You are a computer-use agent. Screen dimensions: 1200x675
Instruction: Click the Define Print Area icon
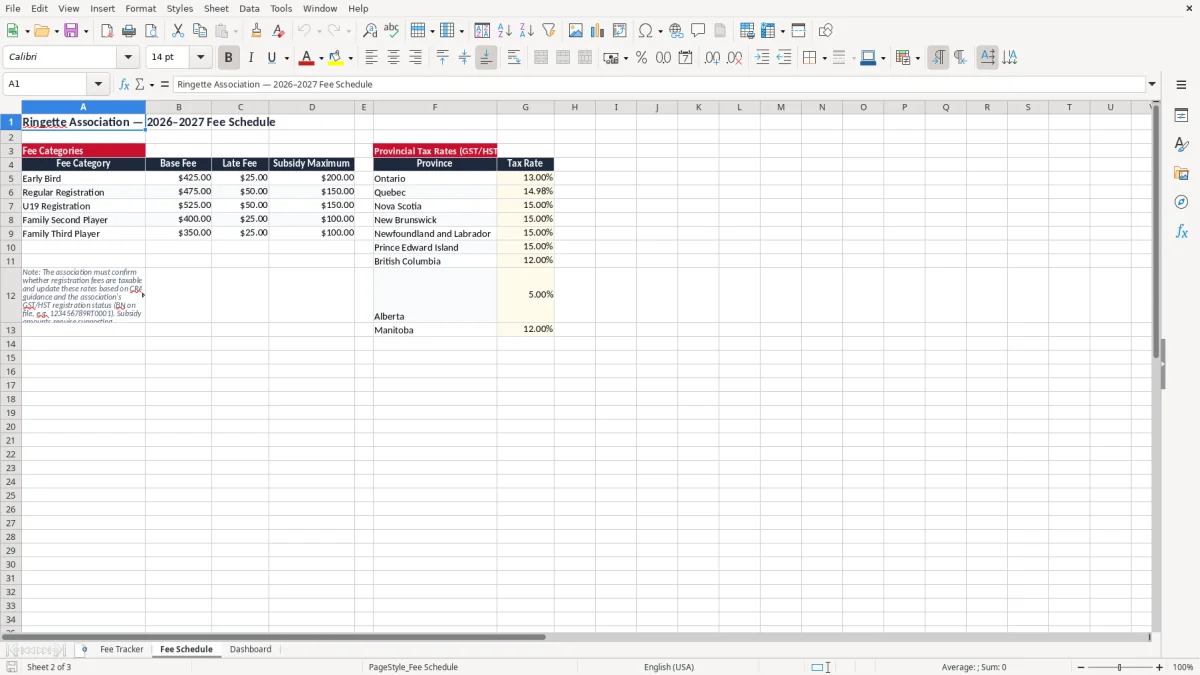pos(747,31)
